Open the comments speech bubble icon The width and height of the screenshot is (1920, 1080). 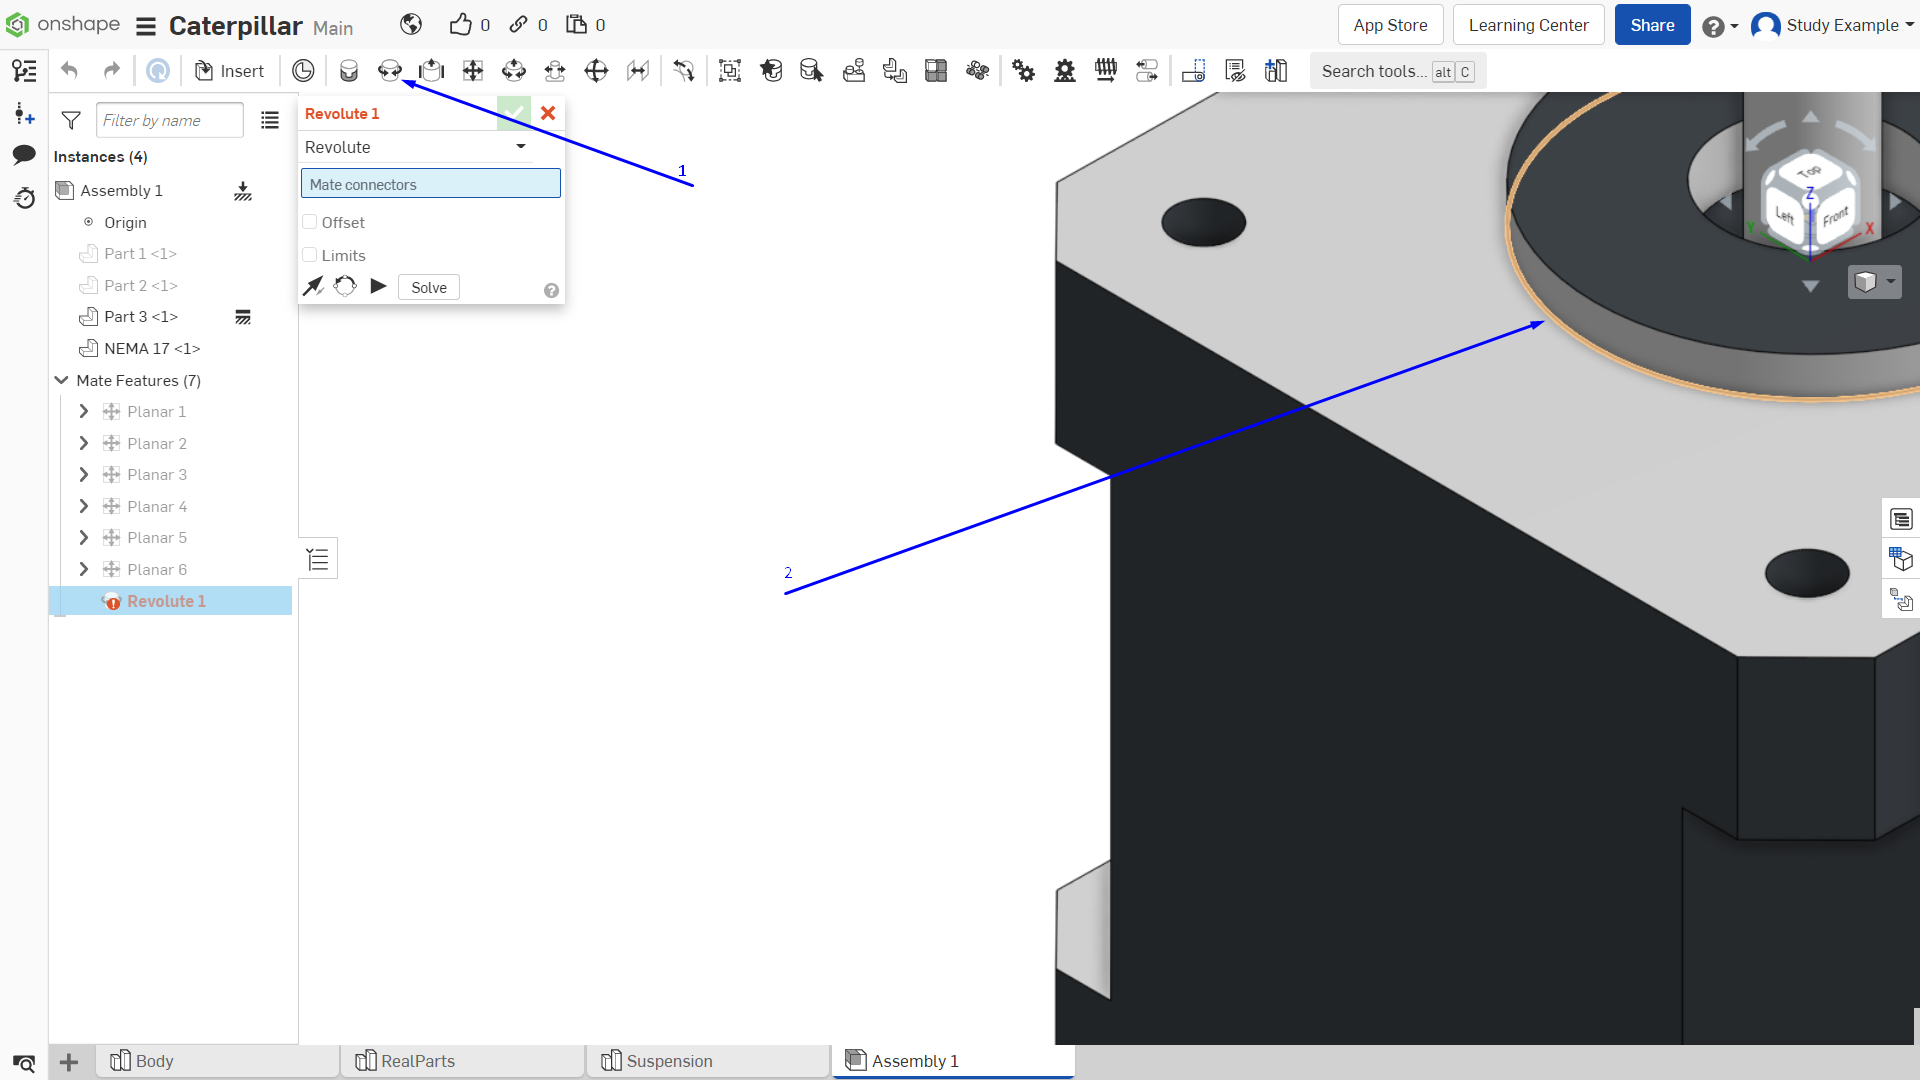[x=24, y=155]
